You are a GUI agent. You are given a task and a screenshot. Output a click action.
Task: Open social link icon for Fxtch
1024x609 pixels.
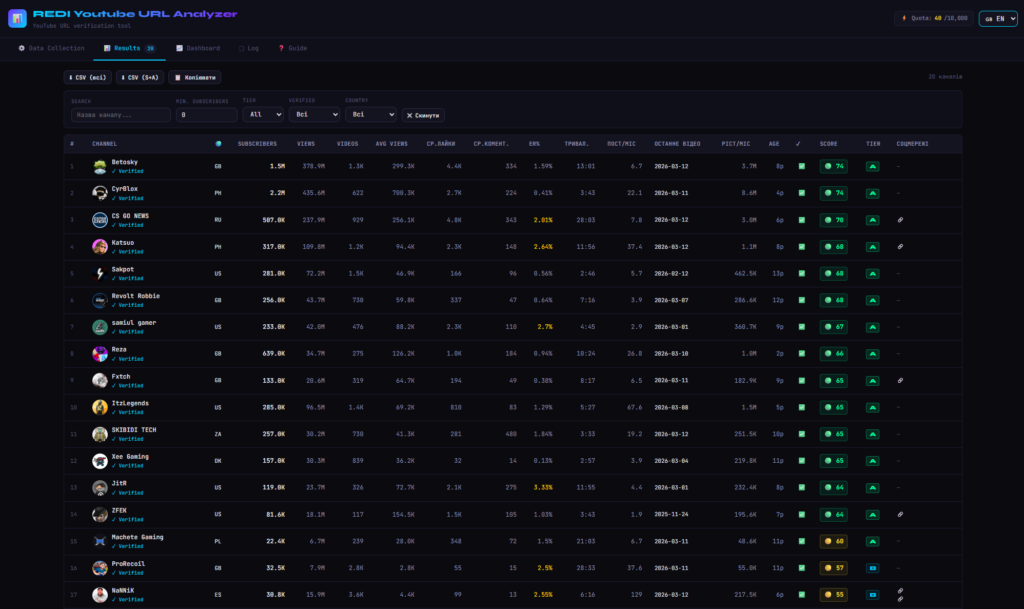[x=900, y=380]
